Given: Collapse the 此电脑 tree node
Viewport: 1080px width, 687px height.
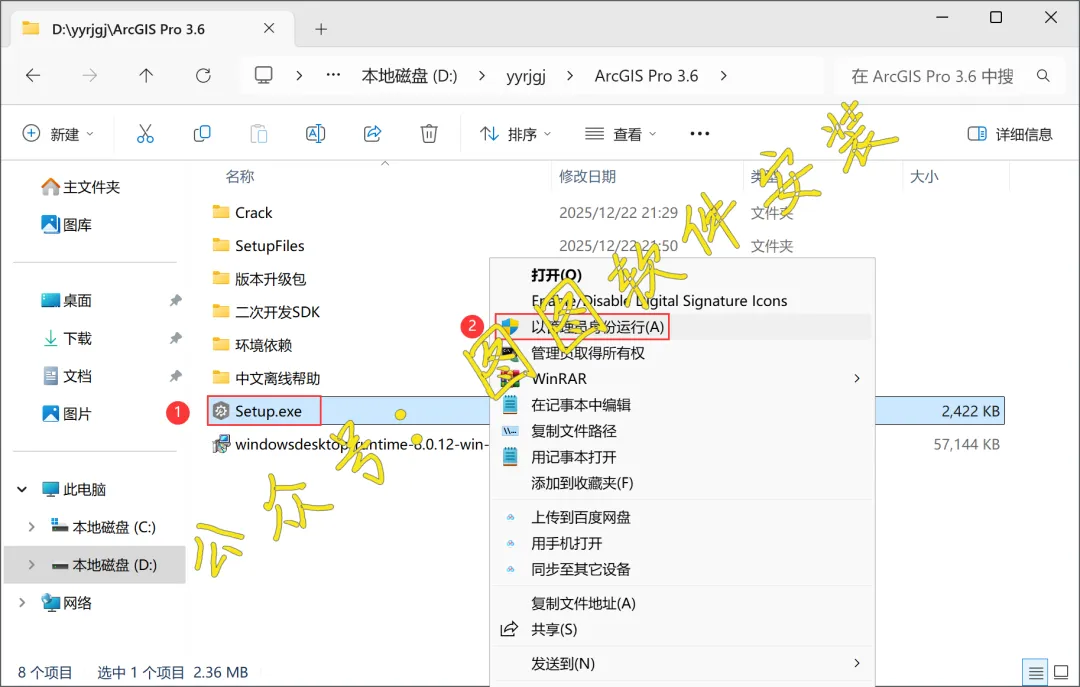Looking at the screenshot, I should click(x=22, y=489).
